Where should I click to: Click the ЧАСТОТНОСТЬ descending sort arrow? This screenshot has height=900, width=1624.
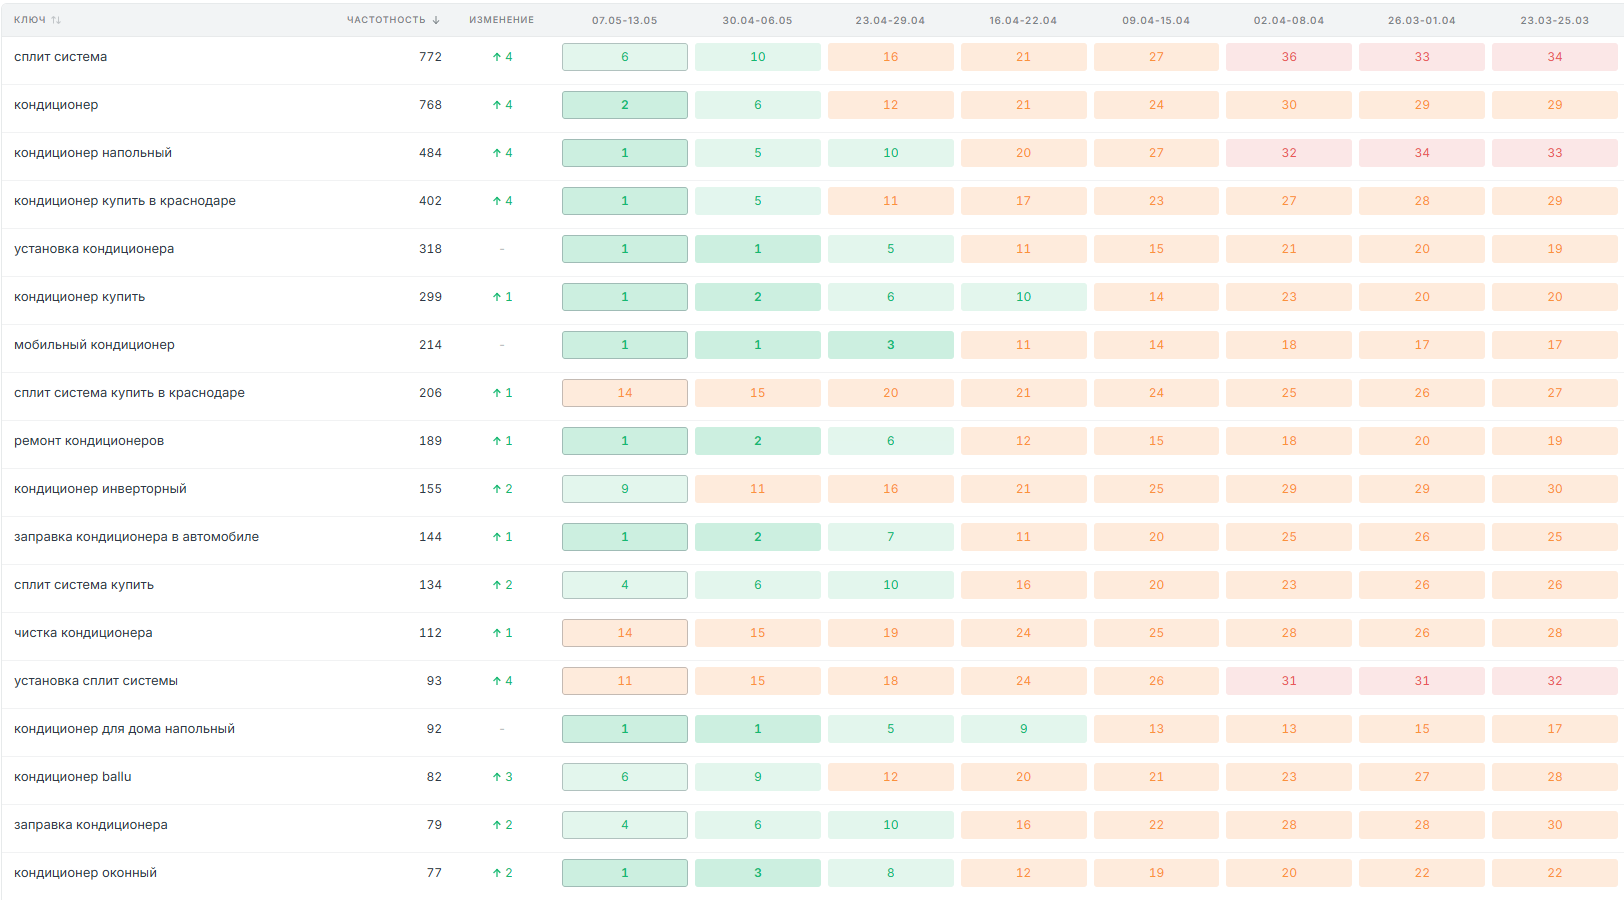pyautogui.click(x=436, y=20)
